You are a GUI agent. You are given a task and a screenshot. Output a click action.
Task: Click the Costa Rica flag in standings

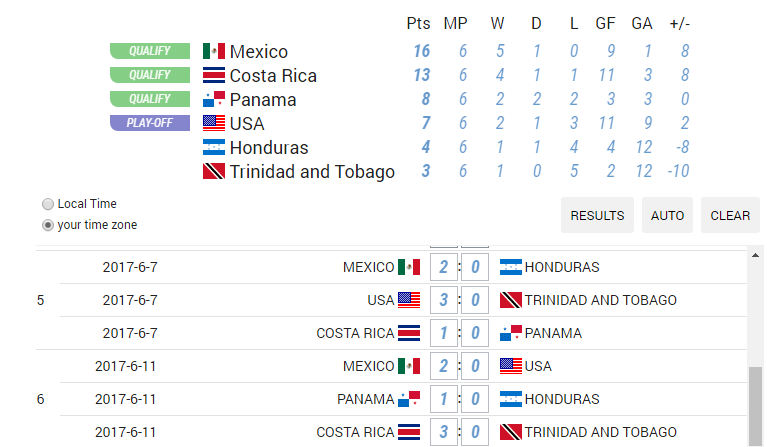[214, 75]
